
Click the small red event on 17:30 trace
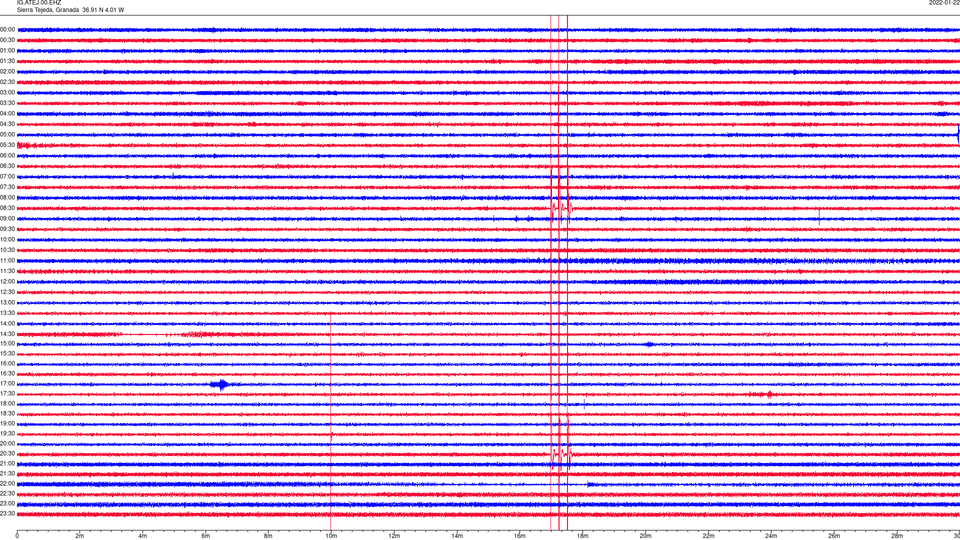click(769, 394)
